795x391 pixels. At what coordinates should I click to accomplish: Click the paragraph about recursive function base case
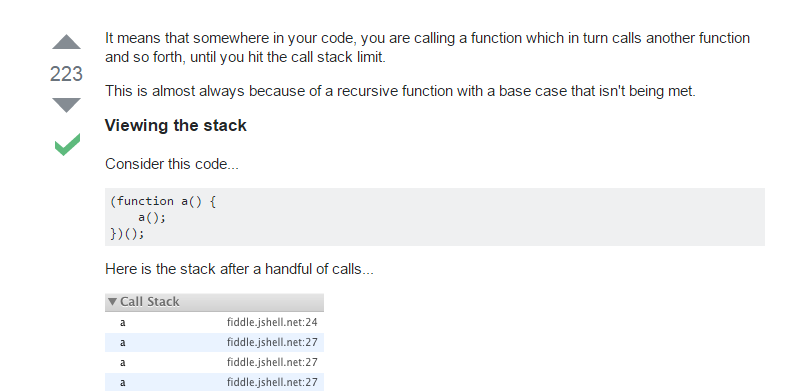point(400,91)
